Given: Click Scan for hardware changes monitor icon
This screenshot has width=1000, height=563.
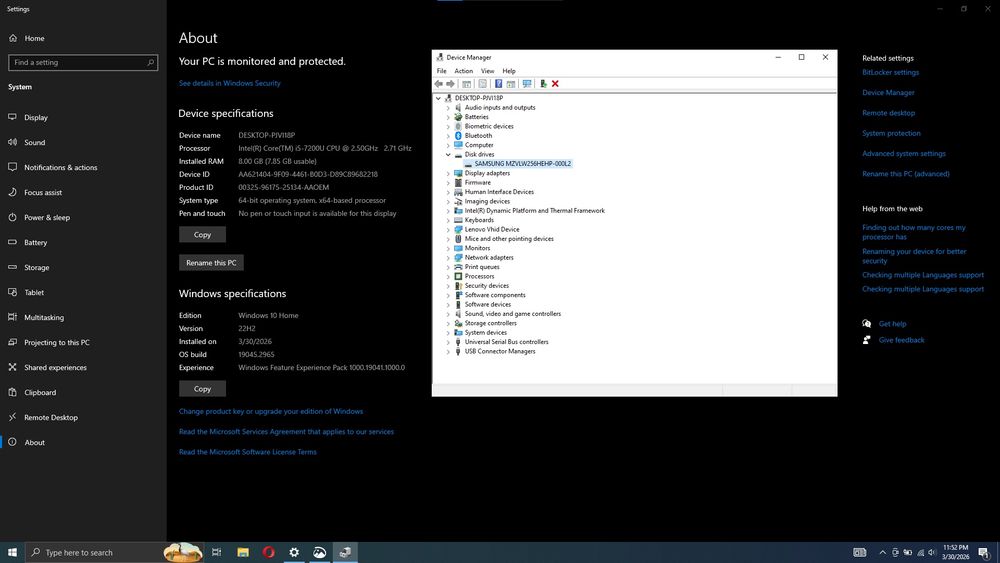Looking at the screenshot, I should (x=527, y=84).
